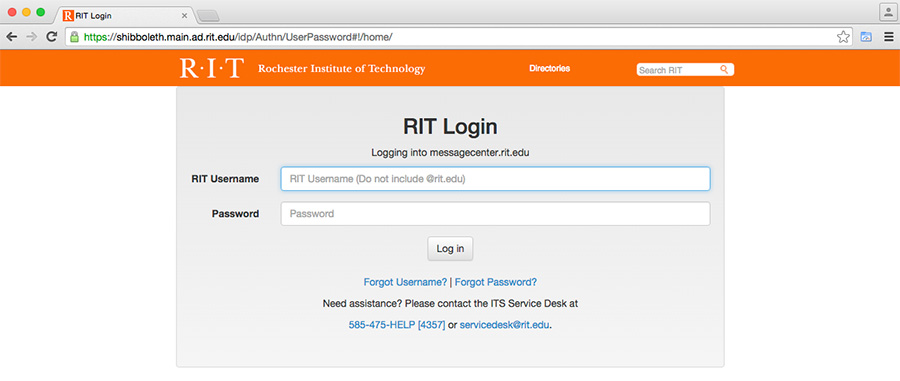Click the RIT Login heading
This screenshot has width=900, height=381.
coord(450,126)
